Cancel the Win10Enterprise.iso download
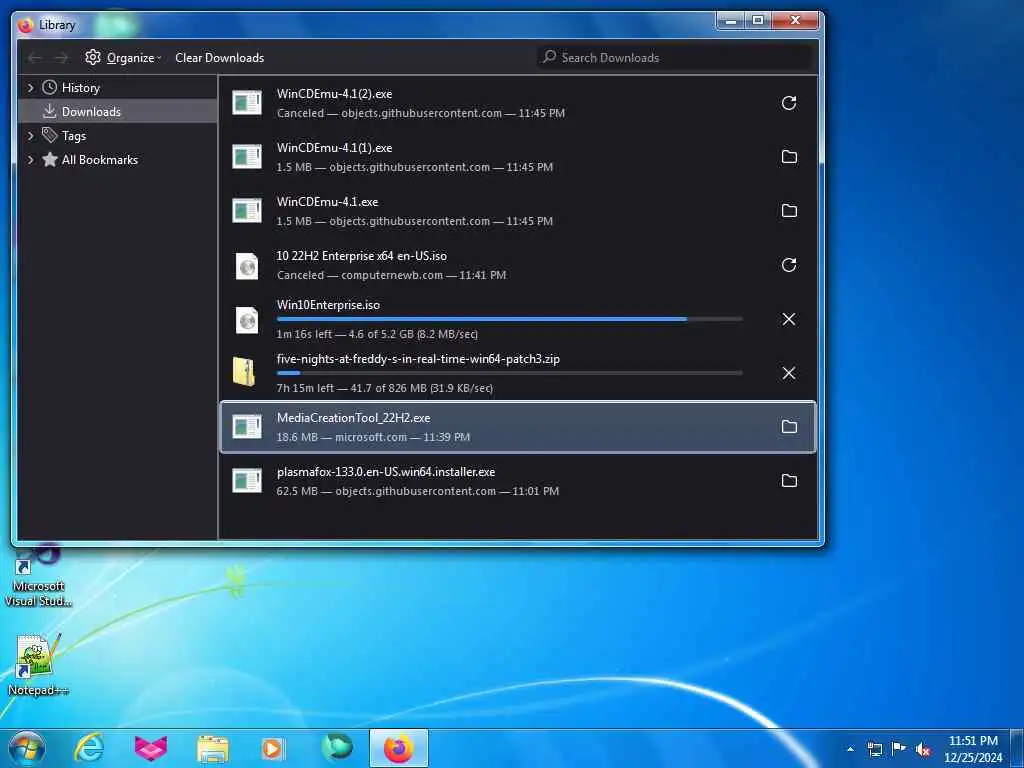1024x768 pixels. (789, 319)
